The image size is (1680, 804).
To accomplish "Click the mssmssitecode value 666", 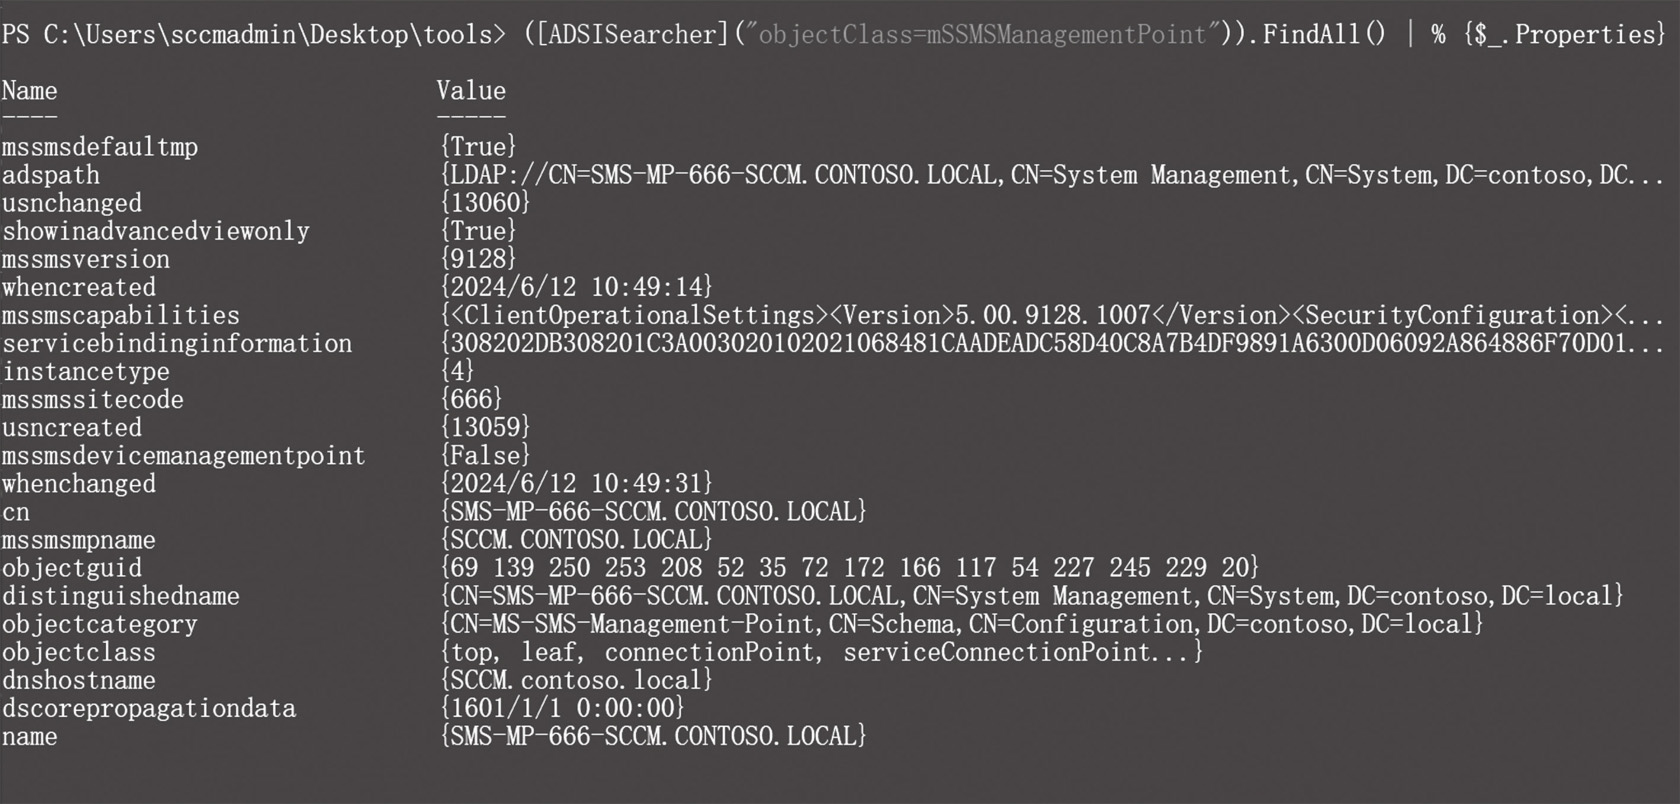I will click(471, 399).
